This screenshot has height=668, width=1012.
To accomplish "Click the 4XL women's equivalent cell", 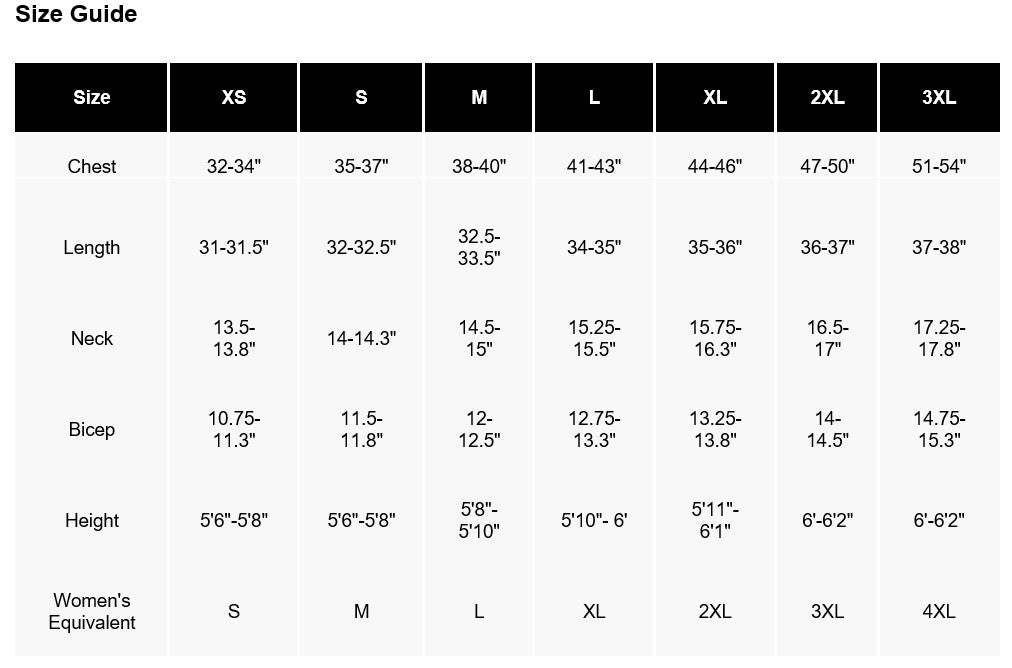I will coord(939,612).
